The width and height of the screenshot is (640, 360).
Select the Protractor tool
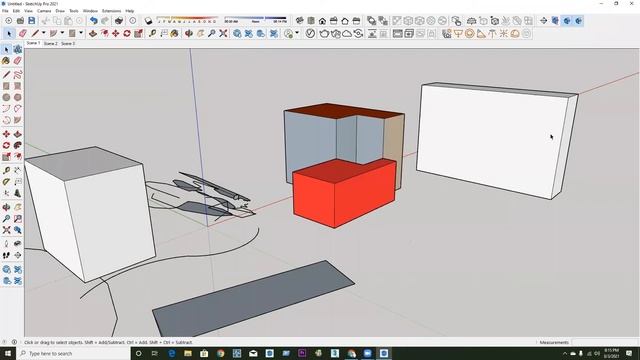click(x=6, y=182)
